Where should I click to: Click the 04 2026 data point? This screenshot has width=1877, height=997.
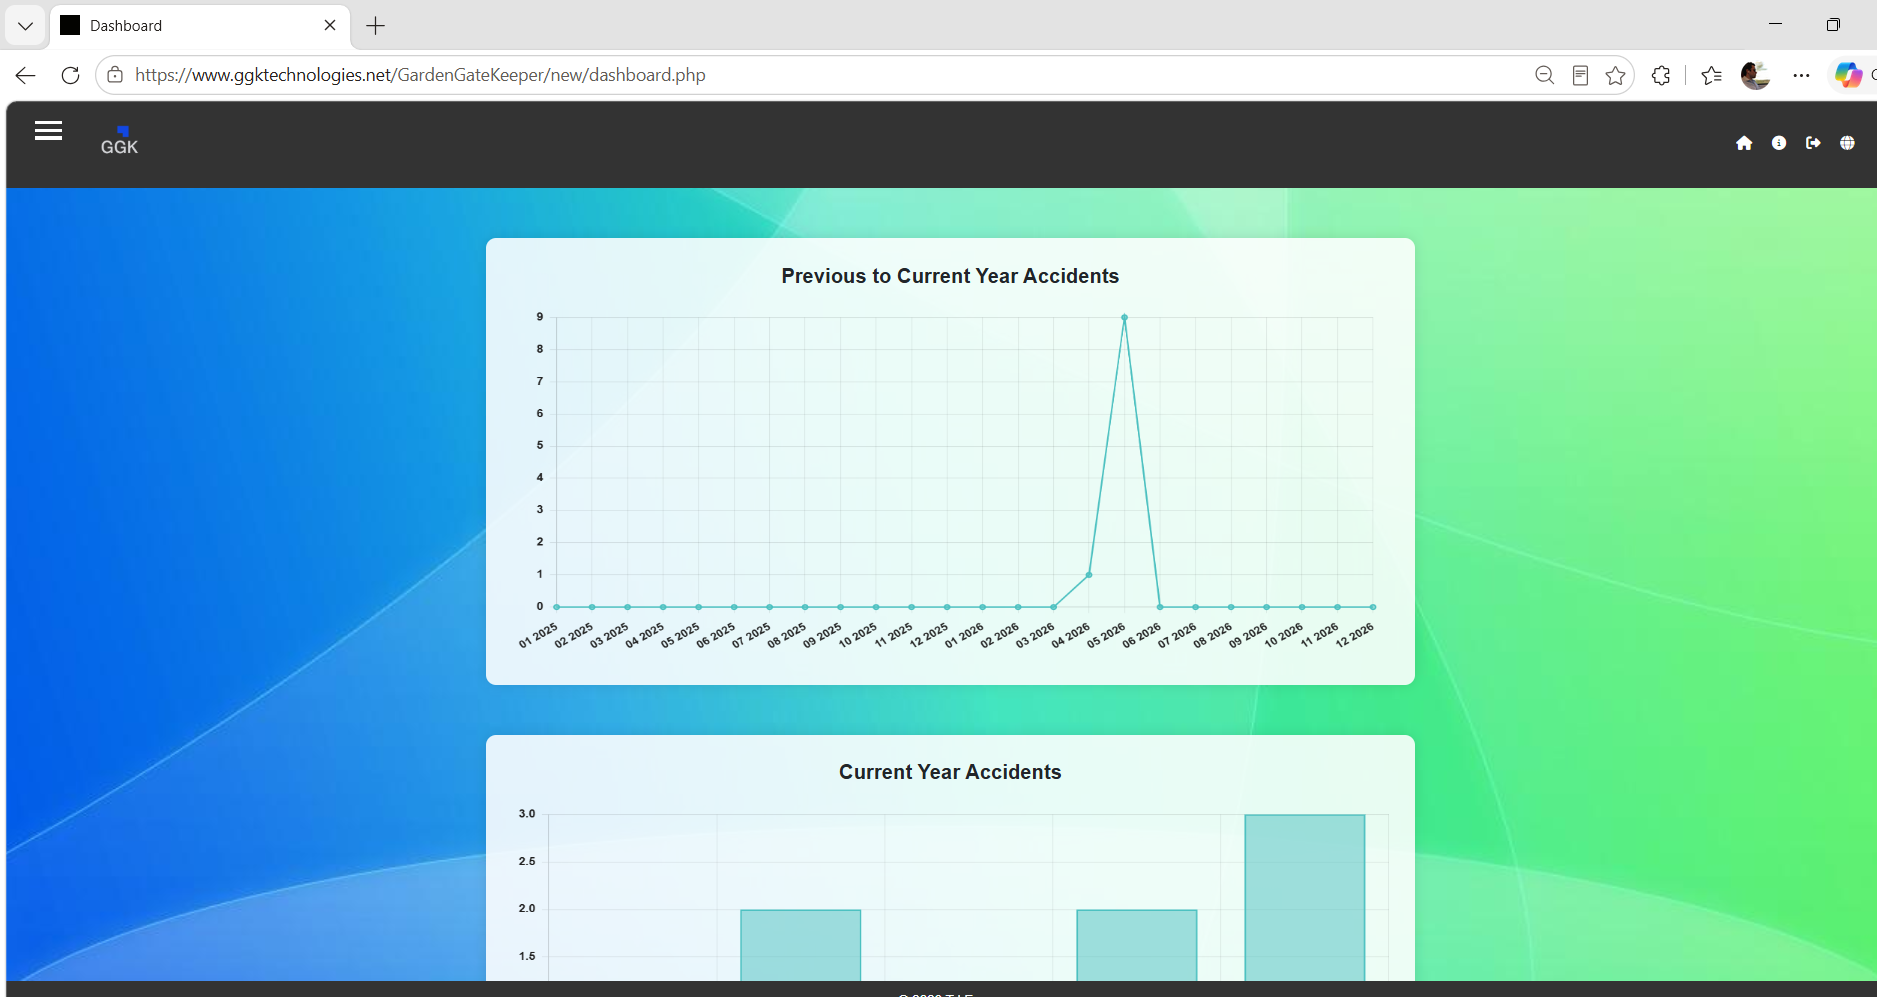tap(1089, 575)
